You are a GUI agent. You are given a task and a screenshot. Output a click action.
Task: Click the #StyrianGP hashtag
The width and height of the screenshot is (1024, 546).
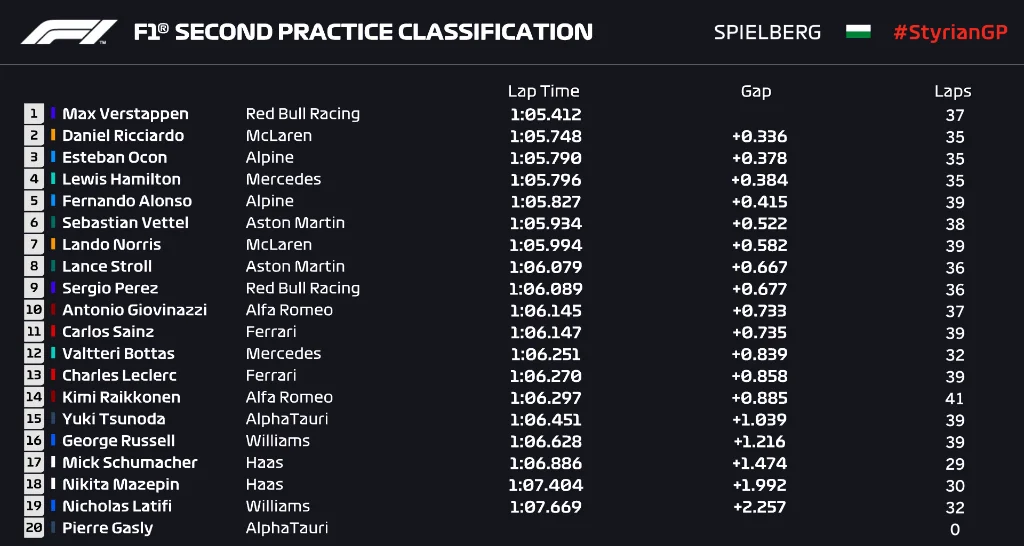[x=950, y=32]
